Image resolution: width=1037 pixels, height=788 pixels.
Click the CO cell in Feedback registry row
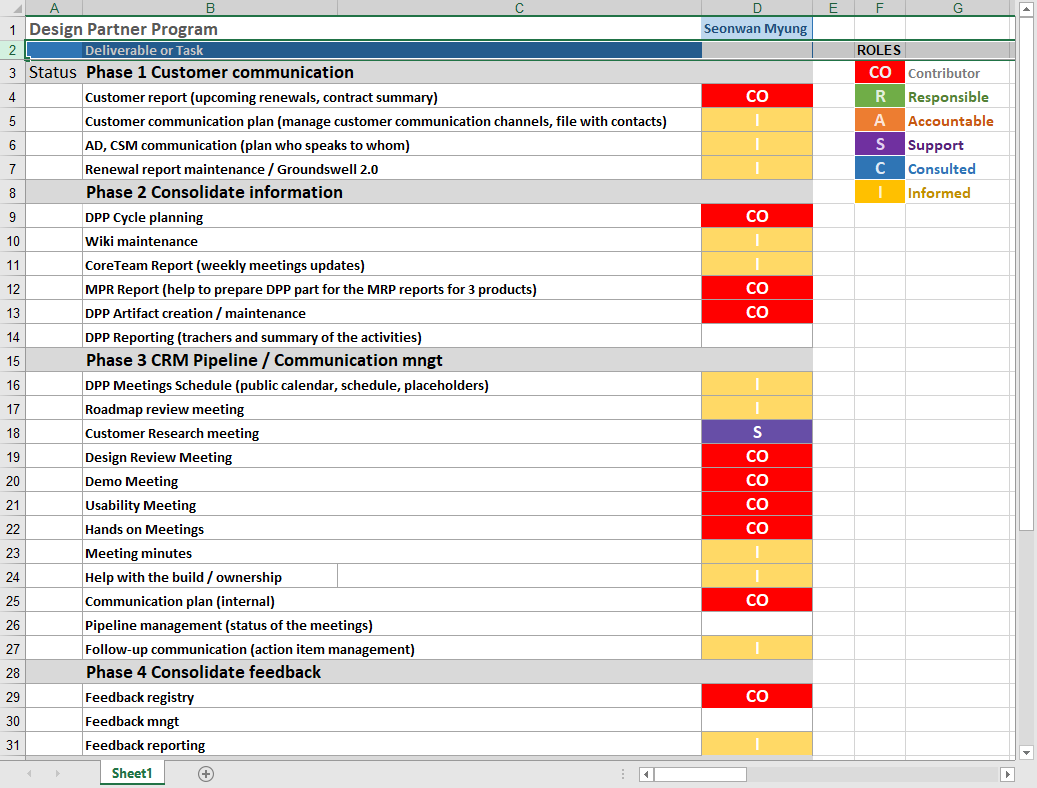click(757, 696)
